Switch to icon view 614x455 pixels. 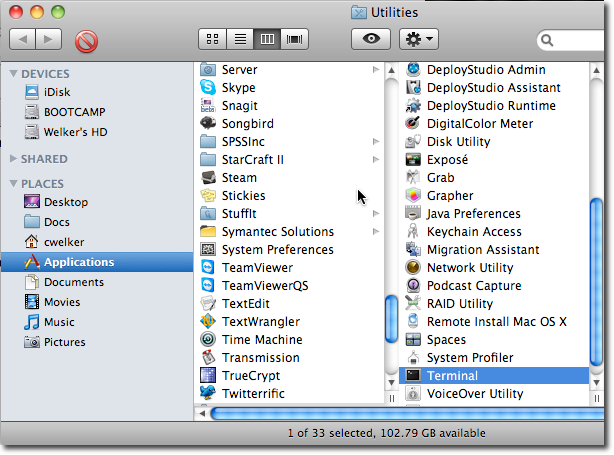(213, 39)
